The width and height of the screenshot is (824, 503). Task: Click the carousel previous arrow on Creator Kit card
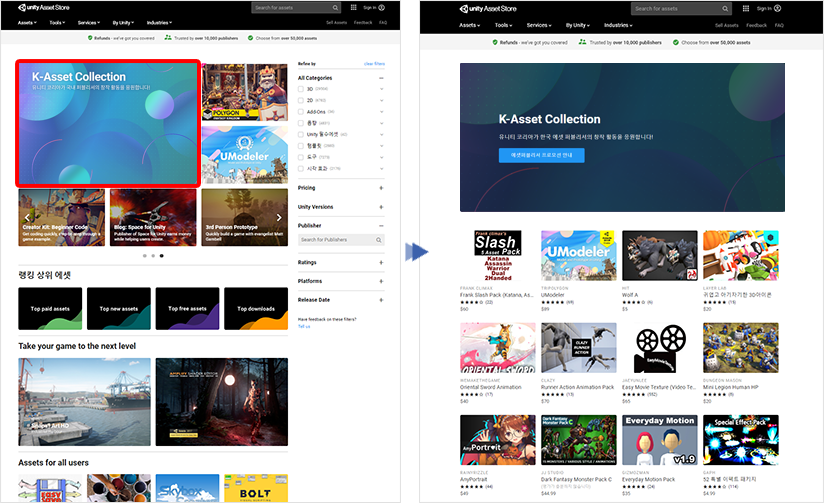click(27, 217)
